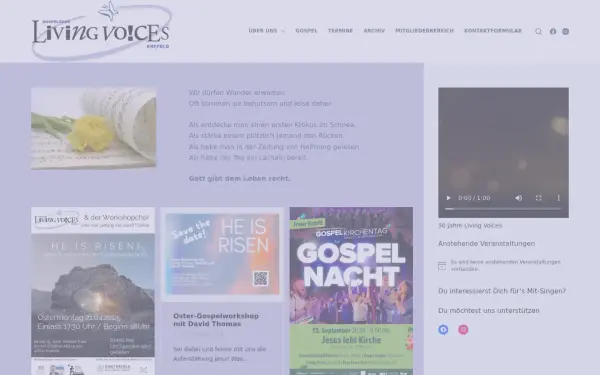The height and width of the screenshot is (375, 600).
Task: Click the video progress bar
Action: tap(503, 209)
